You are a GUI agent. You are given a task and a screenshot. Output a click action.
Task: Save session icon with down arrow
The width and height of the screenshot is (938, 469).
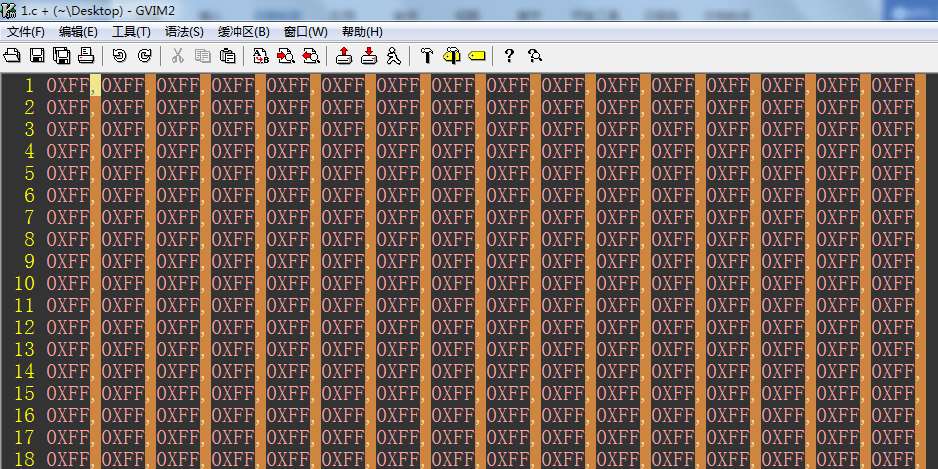coord(368,56)
